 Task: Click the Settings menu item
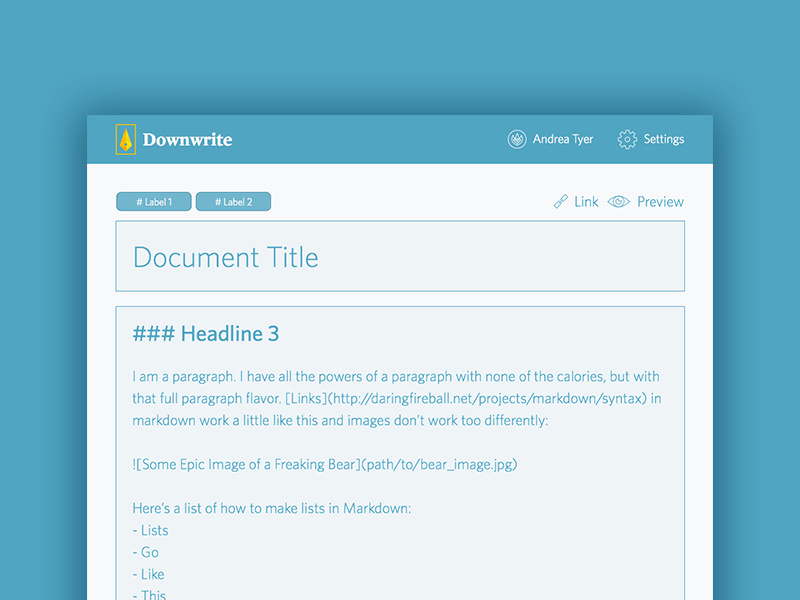[664, 139]
